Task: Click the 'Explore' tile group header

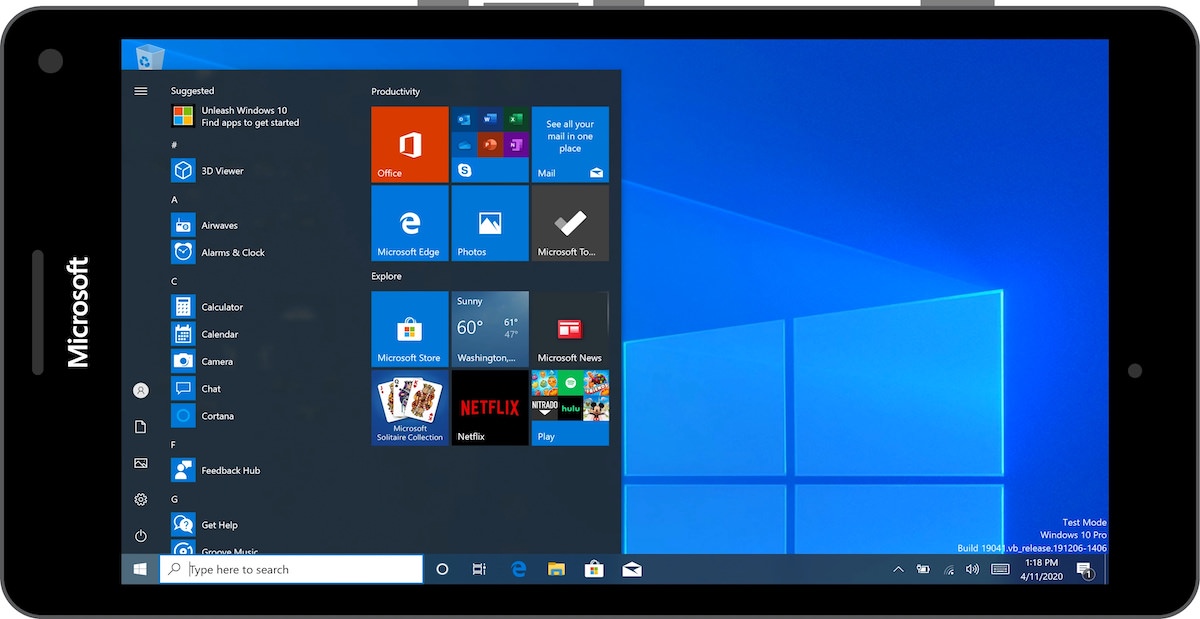Action: click(387, 276)
